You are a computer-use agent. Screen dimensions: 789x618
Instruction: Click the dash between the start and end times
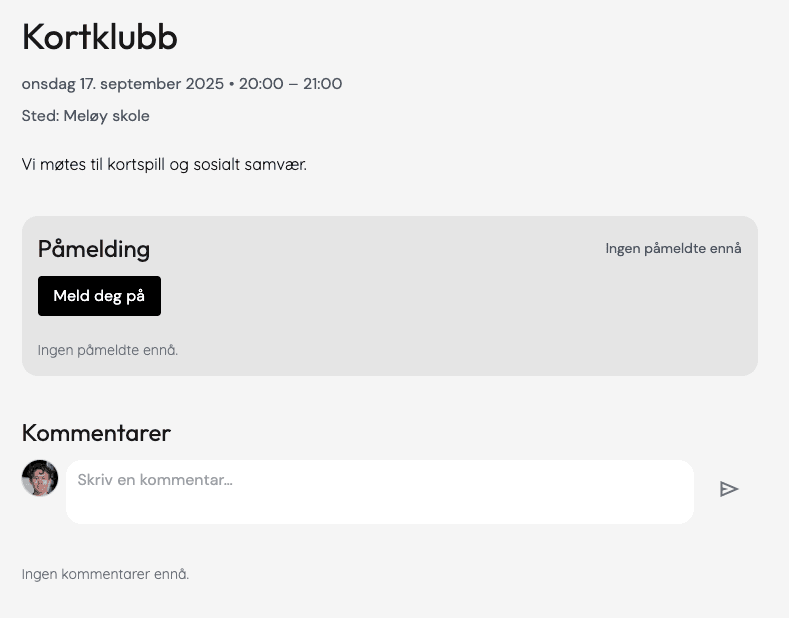point(293,84)
